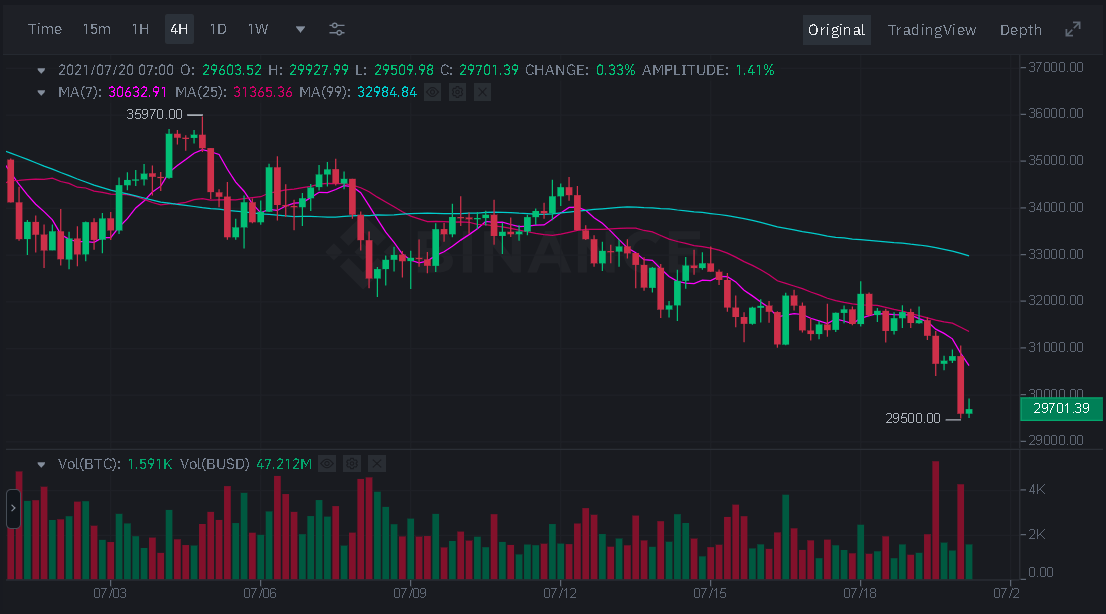The image size is (1106, 614).
Task: Switch to the Depth chart tab
Action: 1020,30
